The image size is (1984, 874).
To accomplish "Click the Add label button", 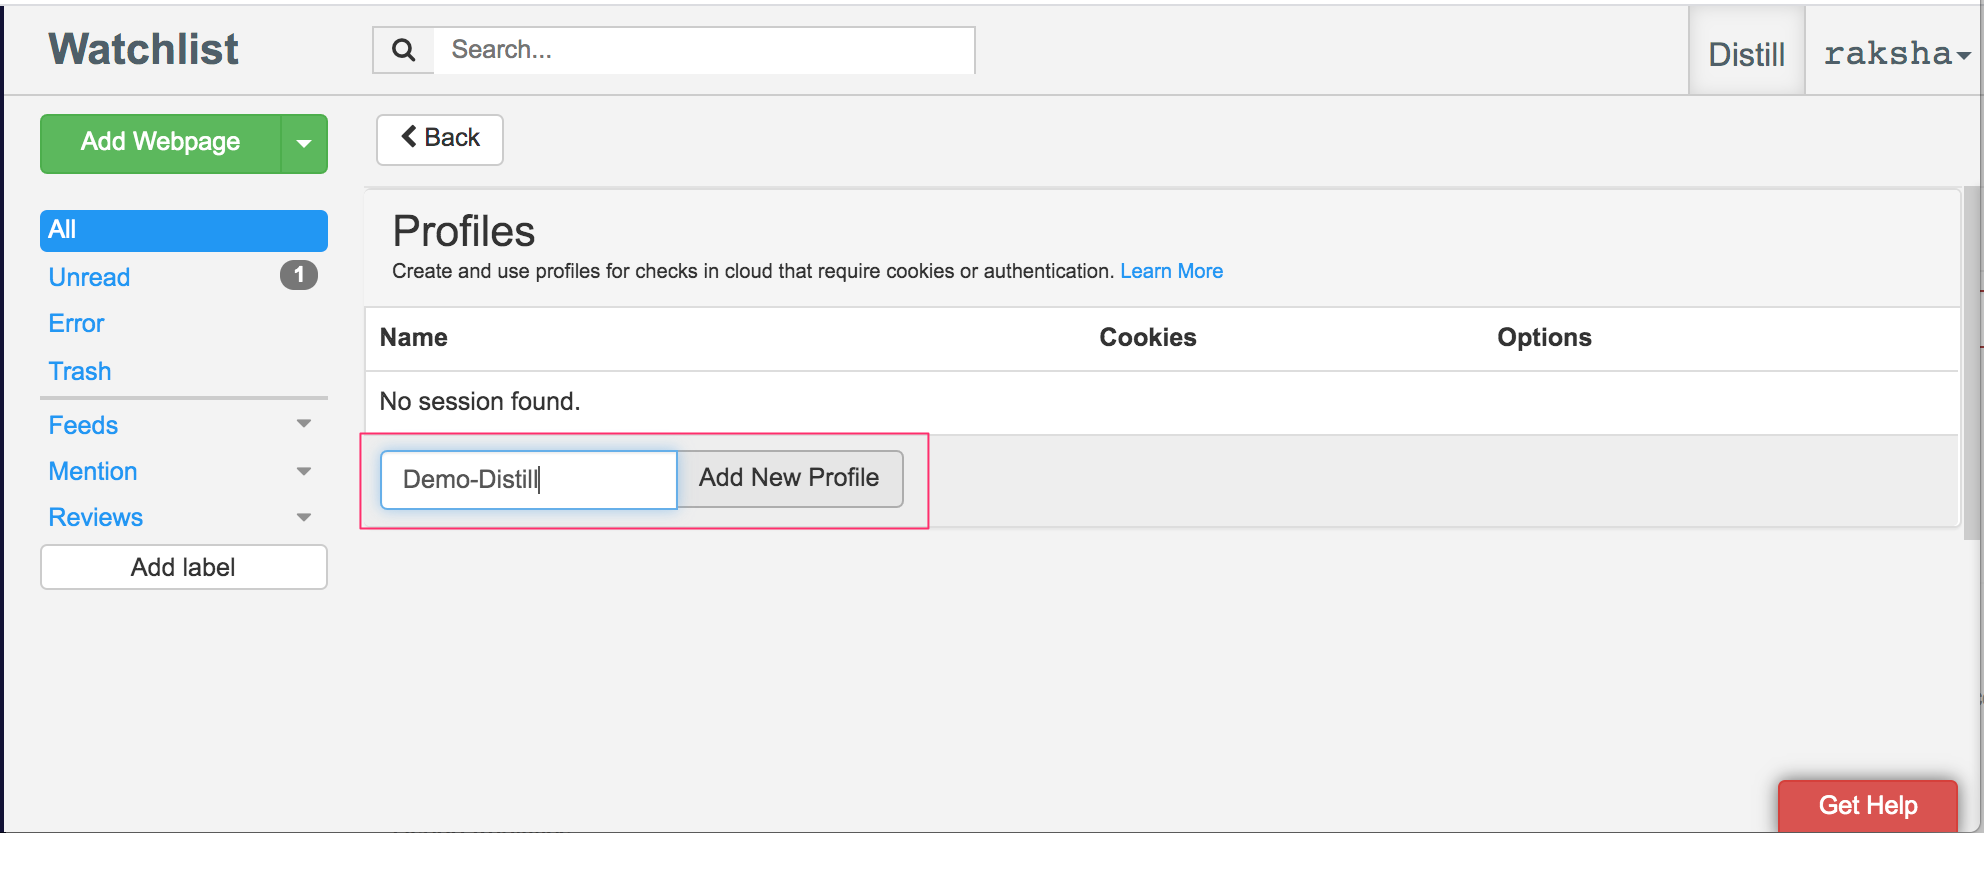I will click(183, 567).
